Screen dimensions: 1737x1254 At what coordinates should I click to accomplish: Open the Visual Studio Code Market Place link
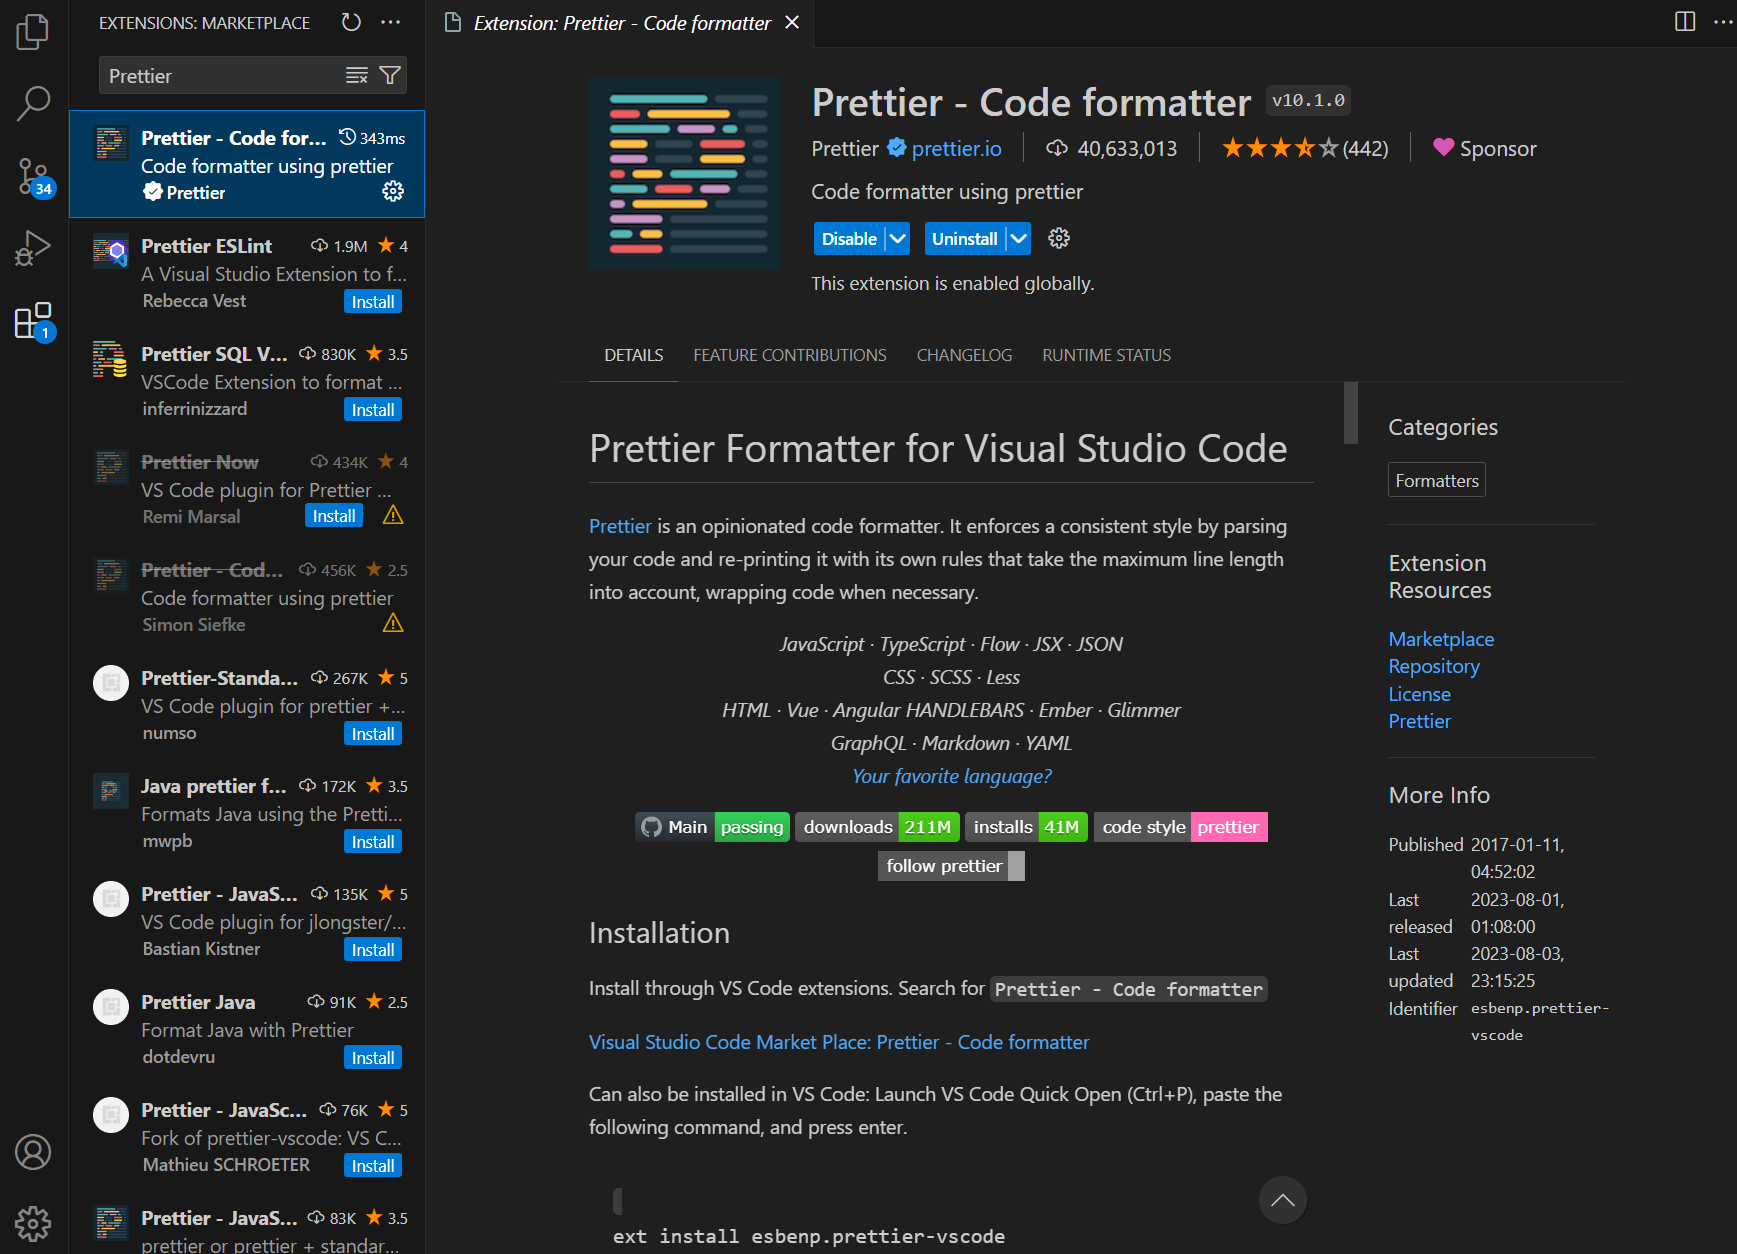pos(839,1042)
